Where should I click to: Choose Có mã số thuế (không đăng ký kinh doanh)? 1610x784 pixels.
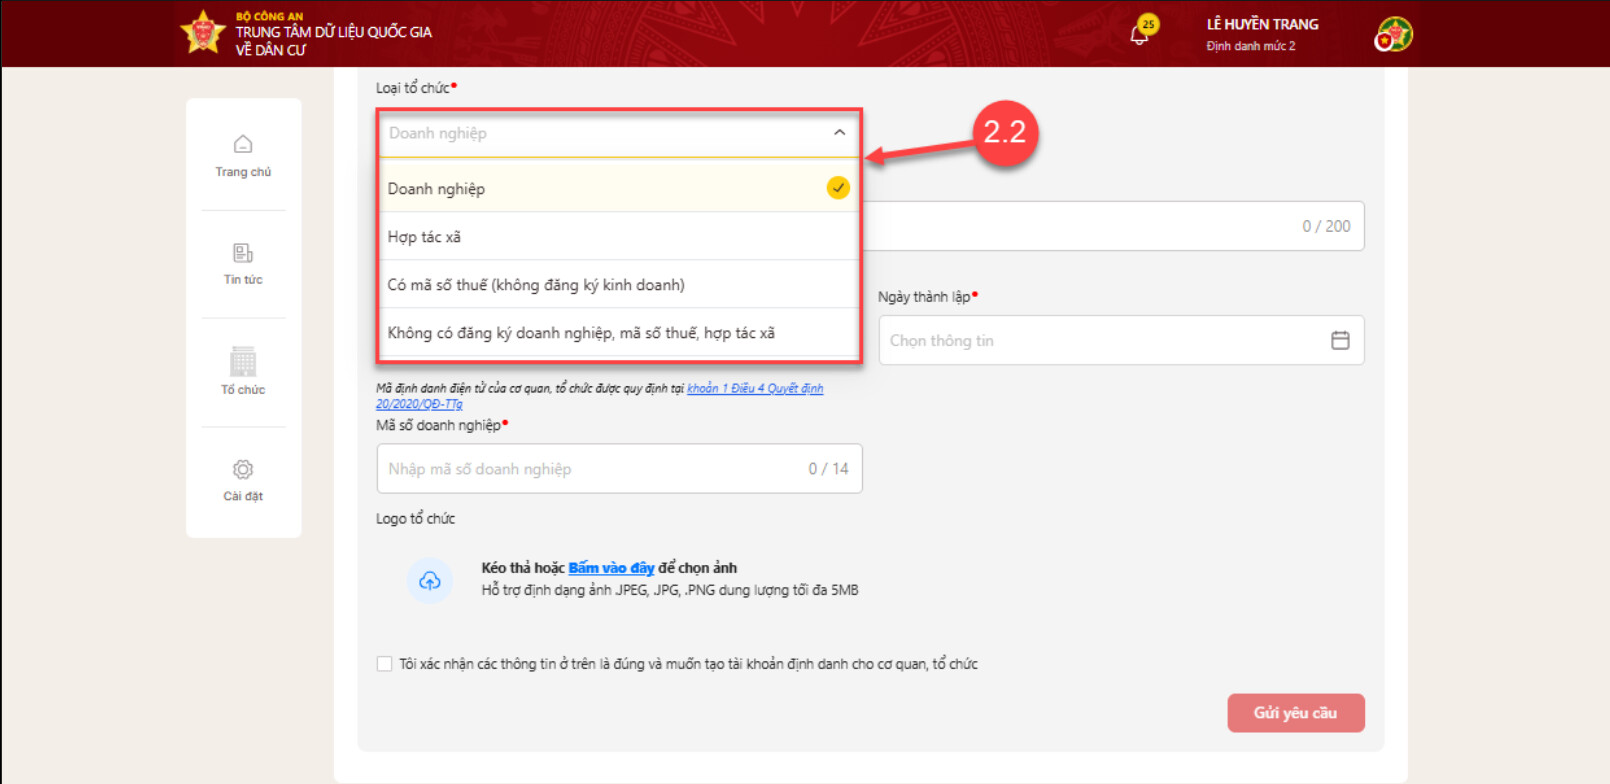coord(619,285)
